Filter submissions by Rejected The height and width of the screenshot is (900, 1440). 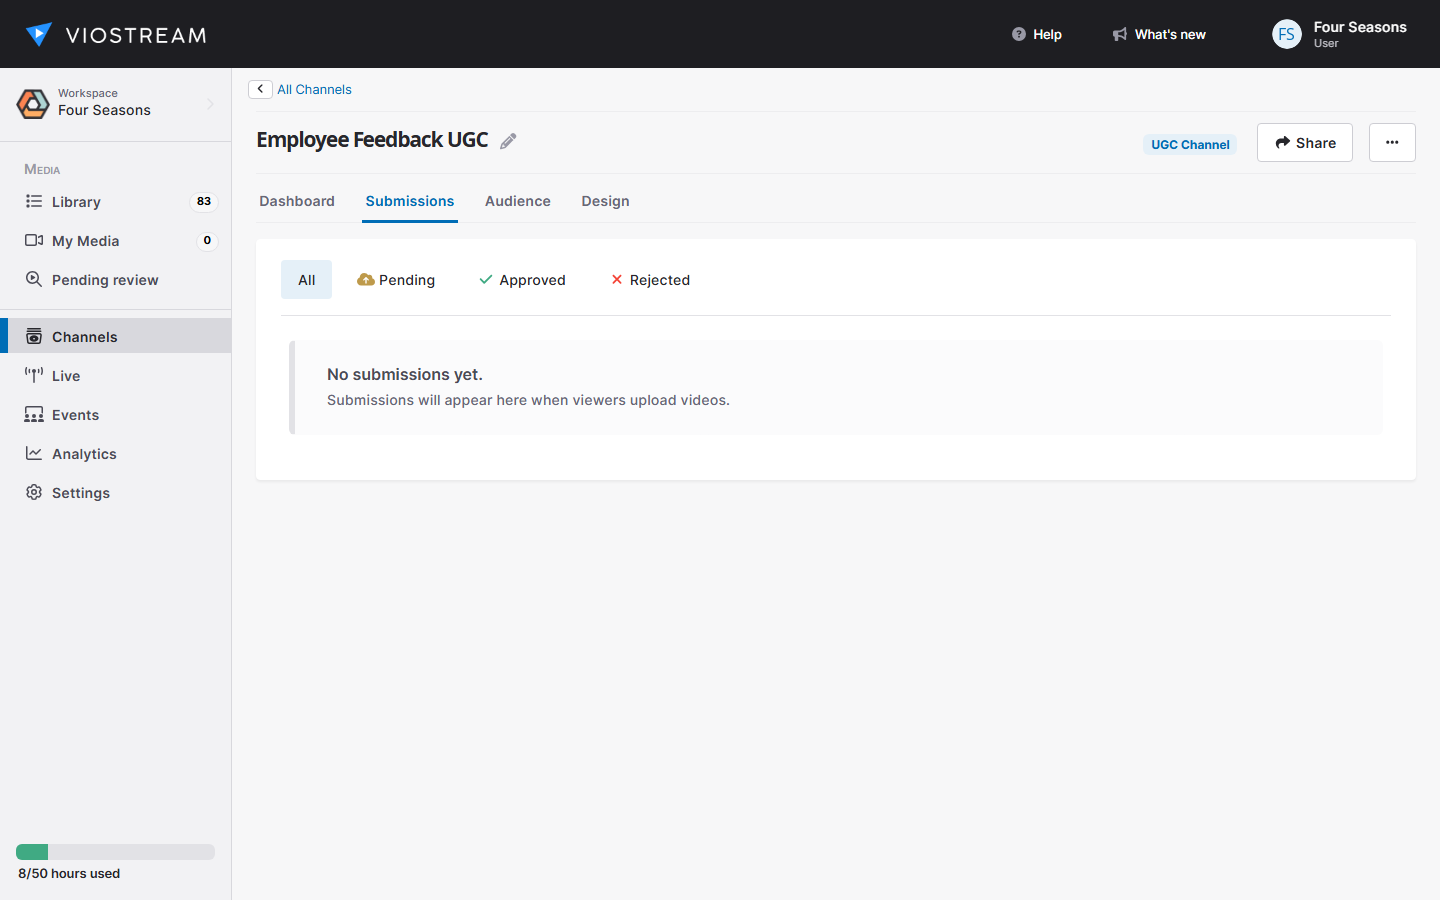pos(650,280)
